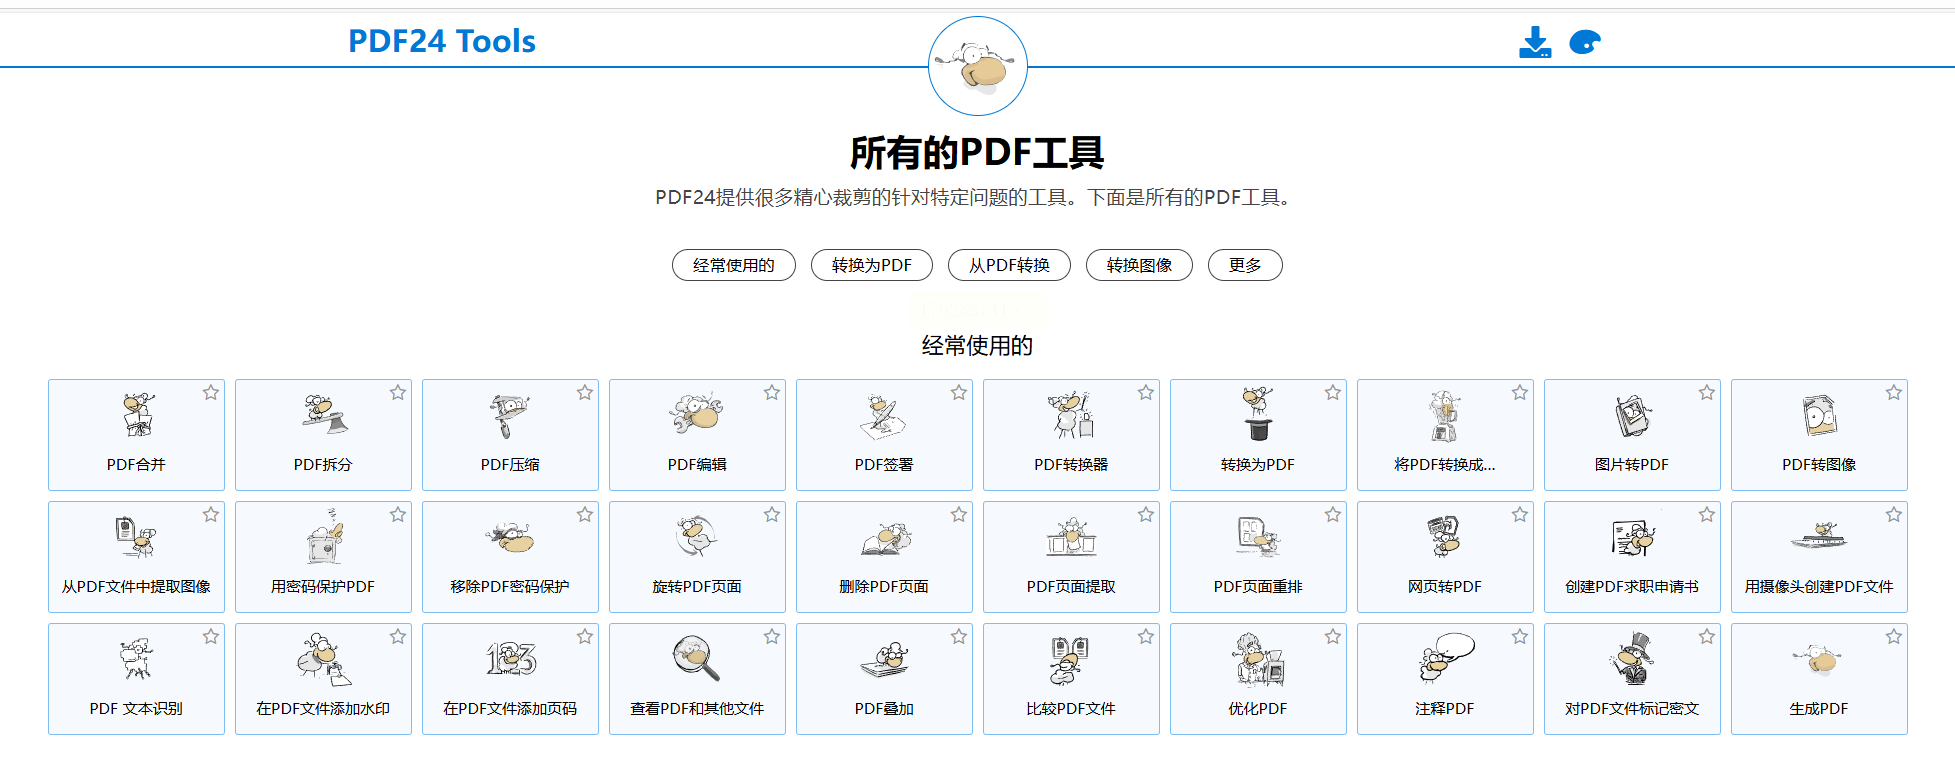Choose the 从PDF转换 category pill
Image resolution: width=1955 pixels, height=778 pixels.
tap(1009, 265)
